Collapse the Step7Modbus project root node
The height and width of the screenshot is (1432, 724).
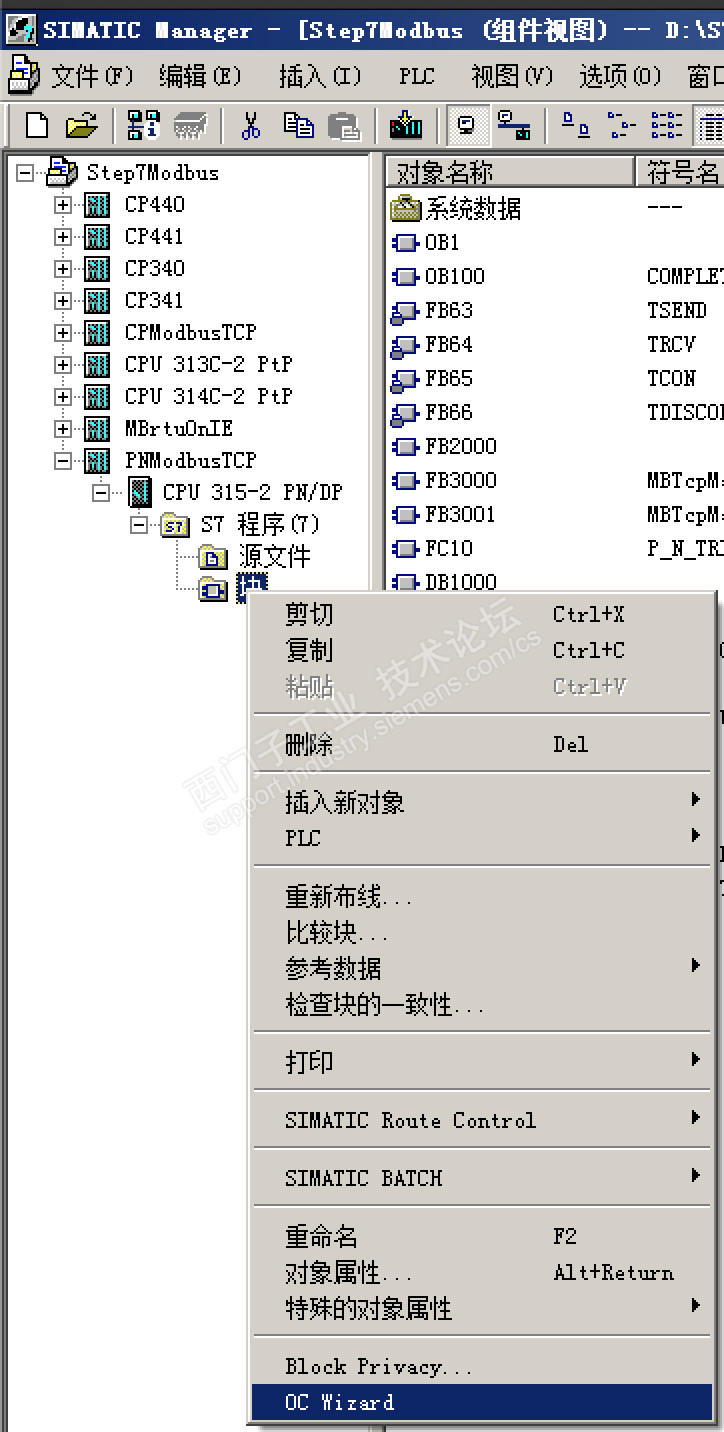25,173
